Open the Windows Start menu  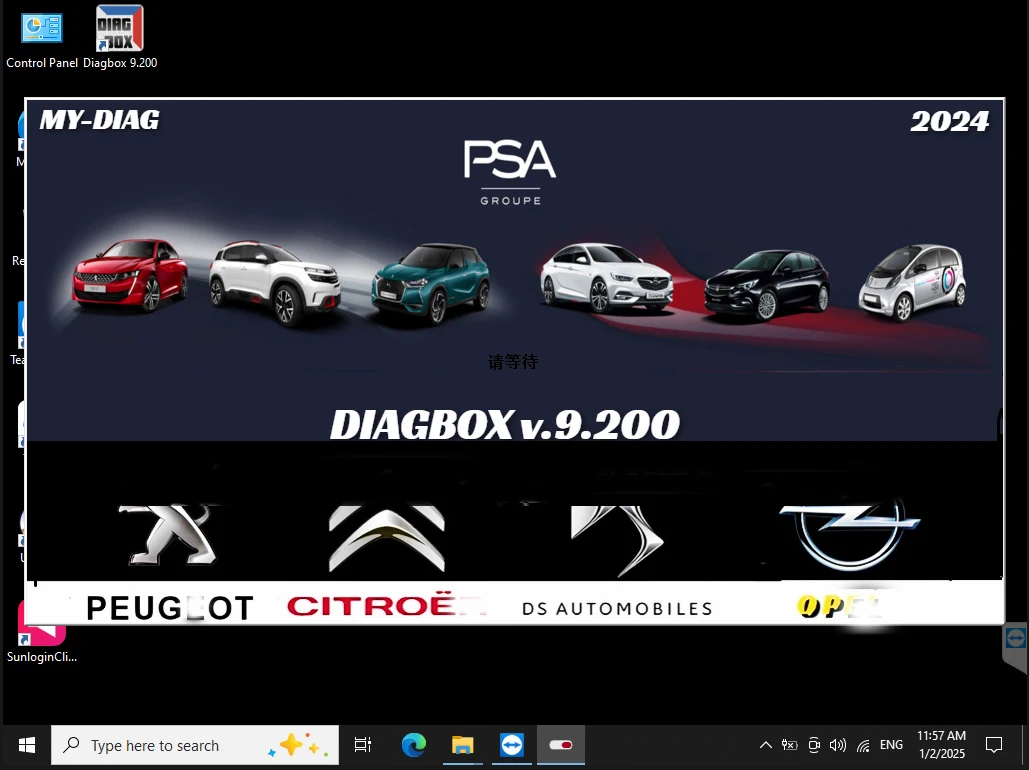(27, 745)
